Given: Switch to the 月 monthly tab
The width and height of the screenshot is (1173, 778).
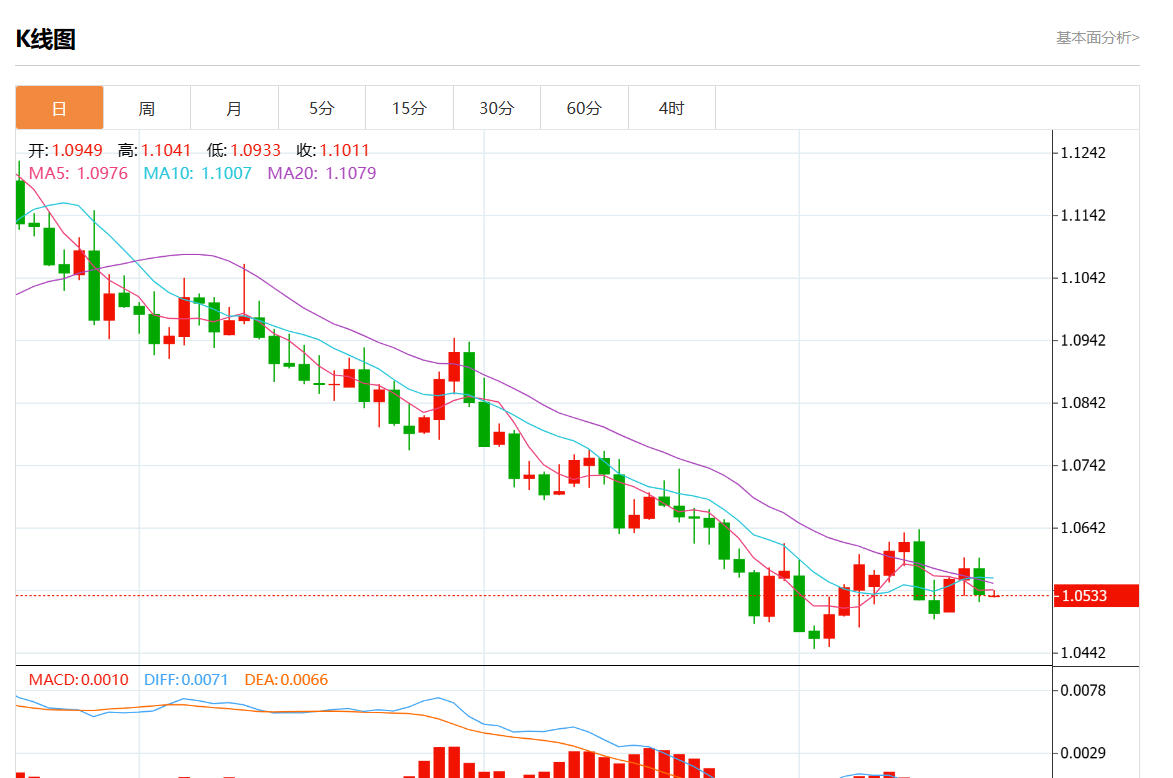Looking at the screenshot, I should click(234, 108).
